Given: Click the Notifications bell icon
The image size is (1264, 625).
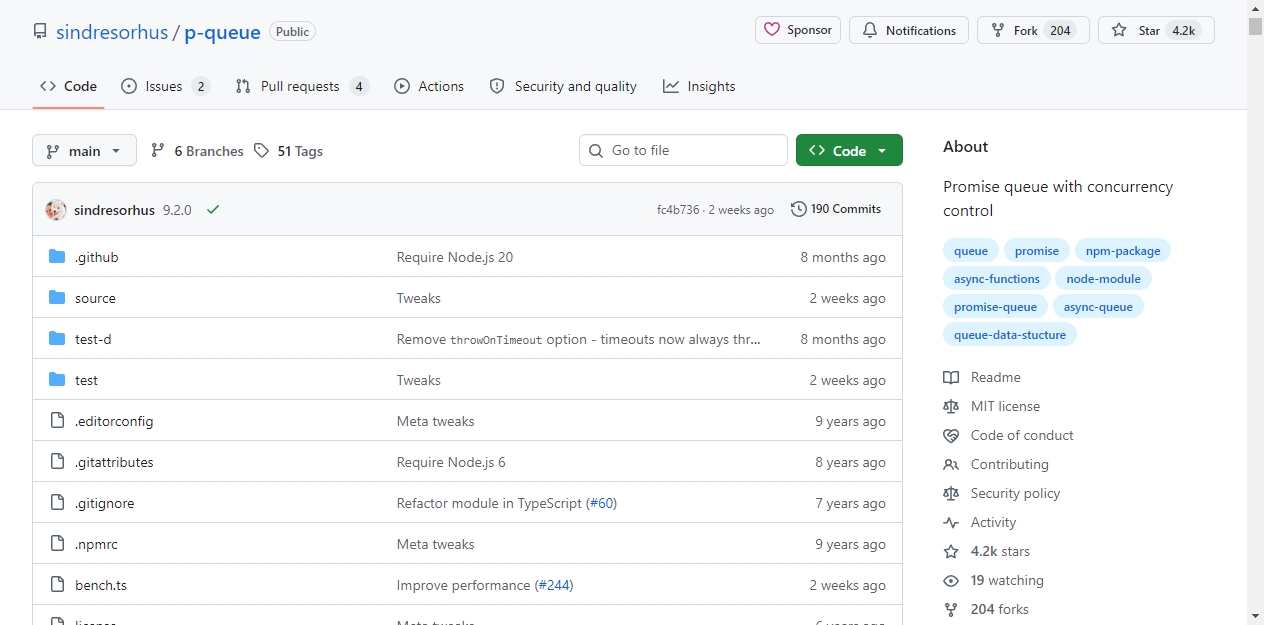Looking at the screenshot, I should [870, 30].
